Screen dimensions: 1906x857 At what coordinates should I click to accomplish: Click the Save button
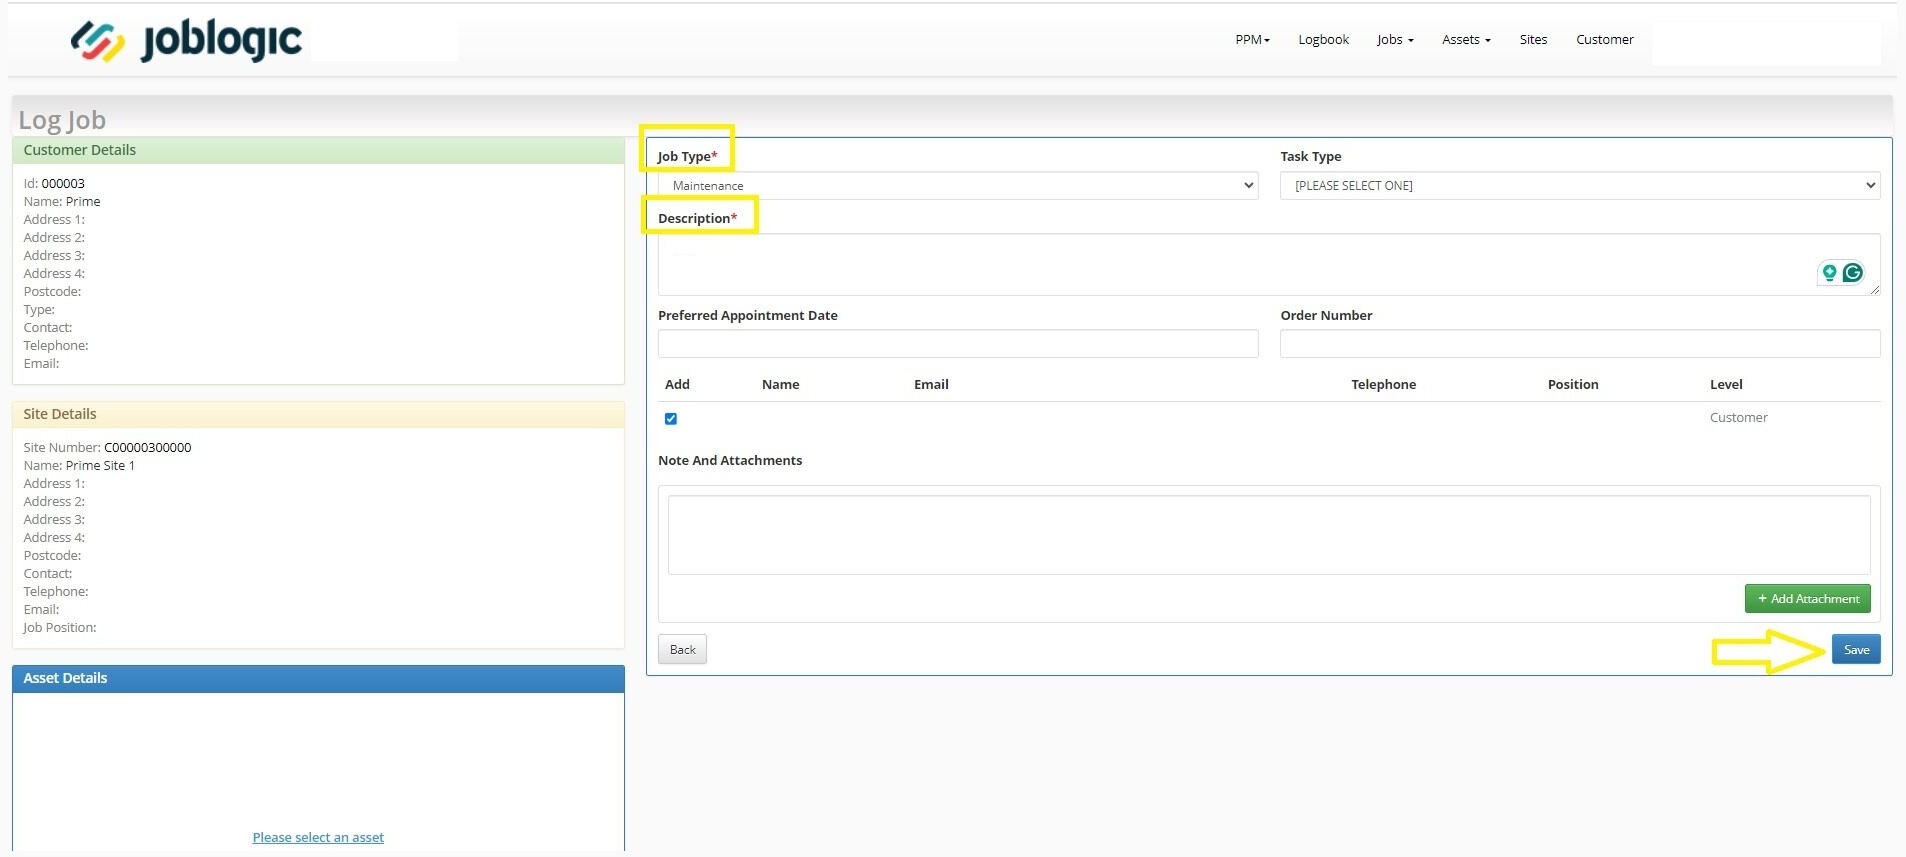[x=1856, y=649]
